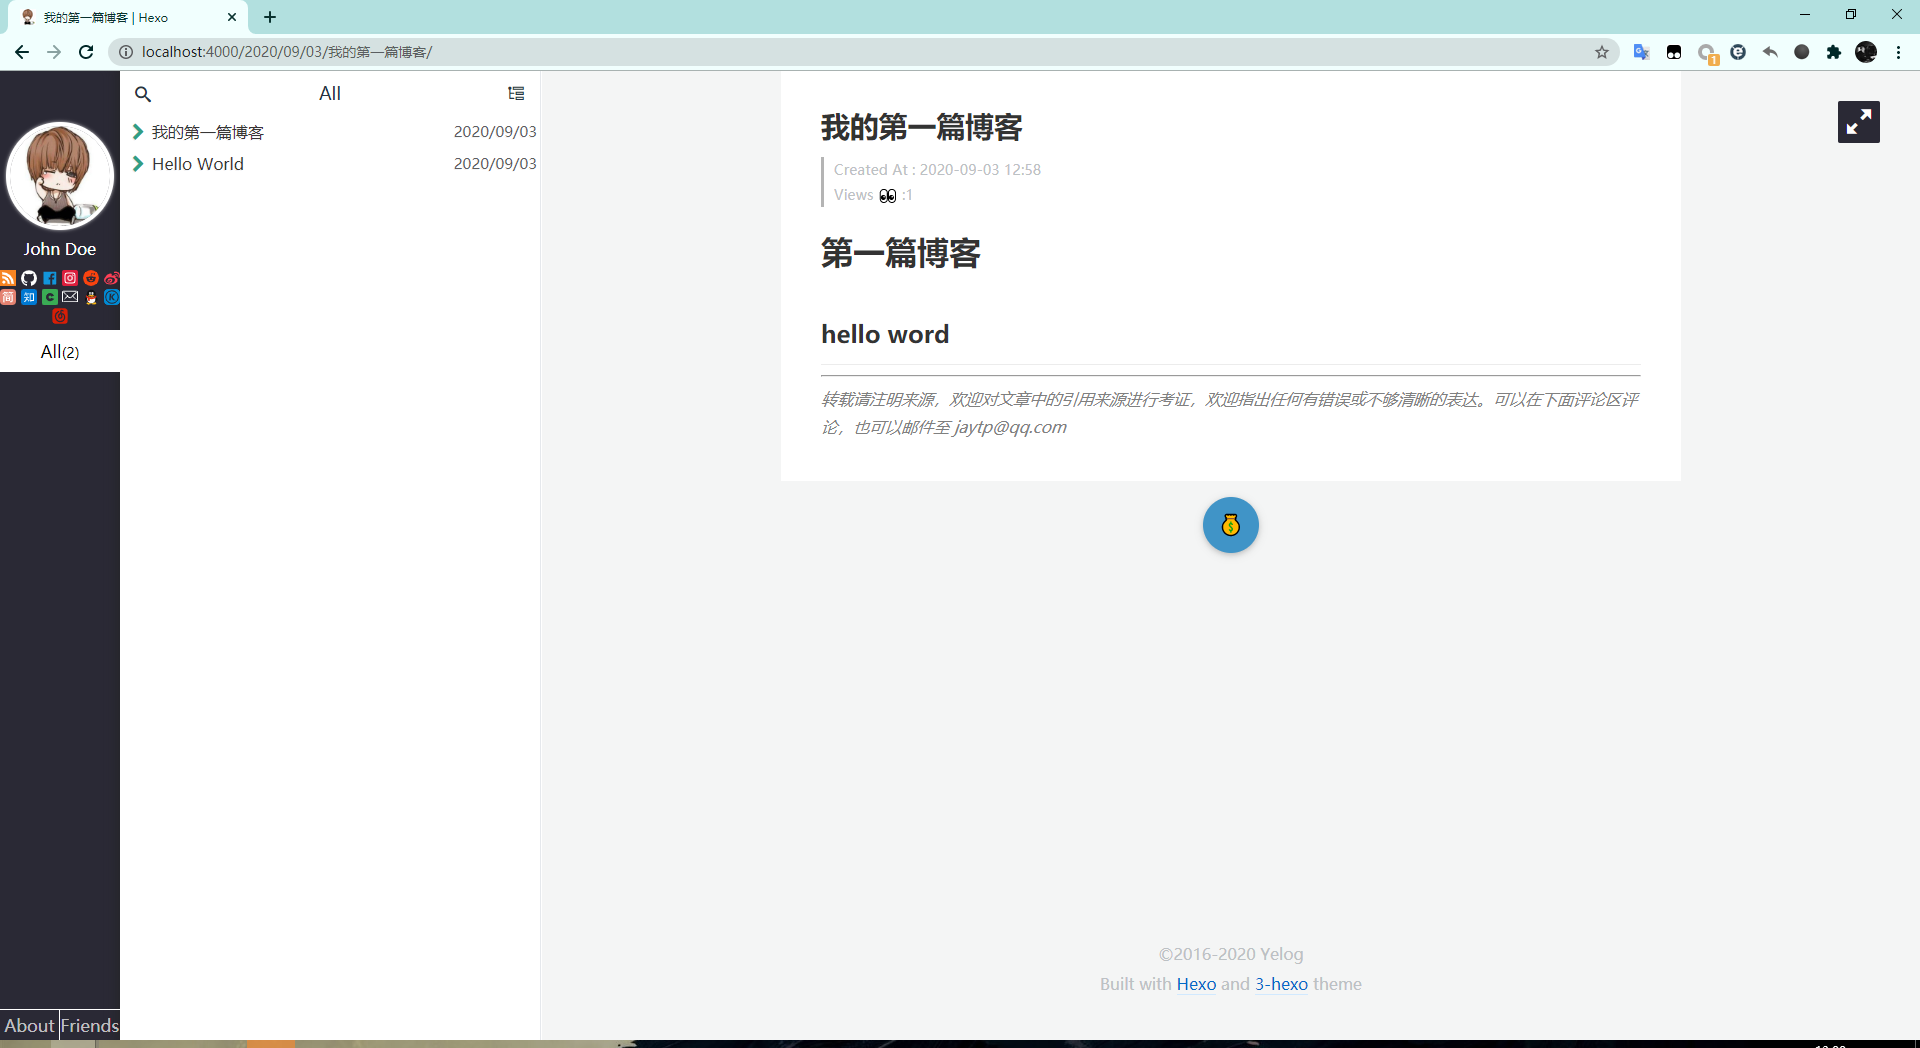The width and height of the screenshot is (1920, 1048).
Task: Open the About page in sidebar footer
Action: tap(29, 1025)
